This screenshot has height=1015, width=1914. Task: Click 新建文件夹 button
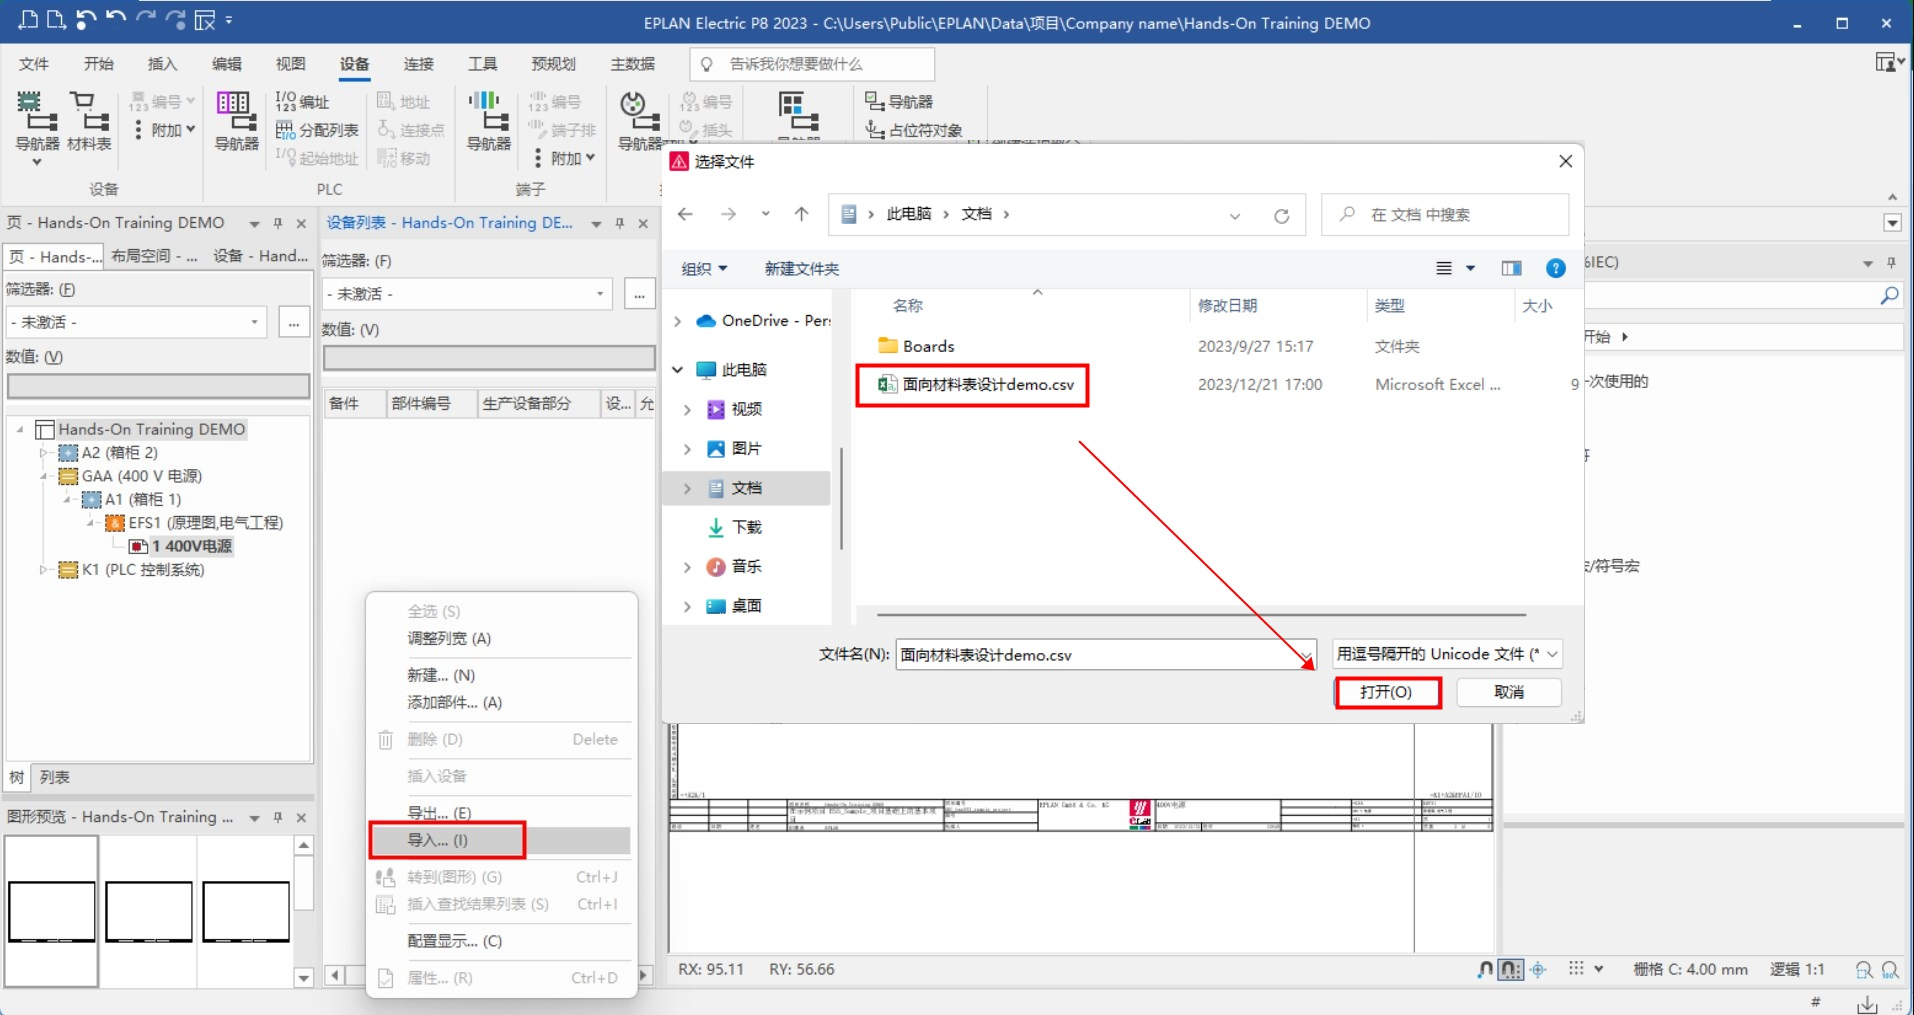pos(802,268)
